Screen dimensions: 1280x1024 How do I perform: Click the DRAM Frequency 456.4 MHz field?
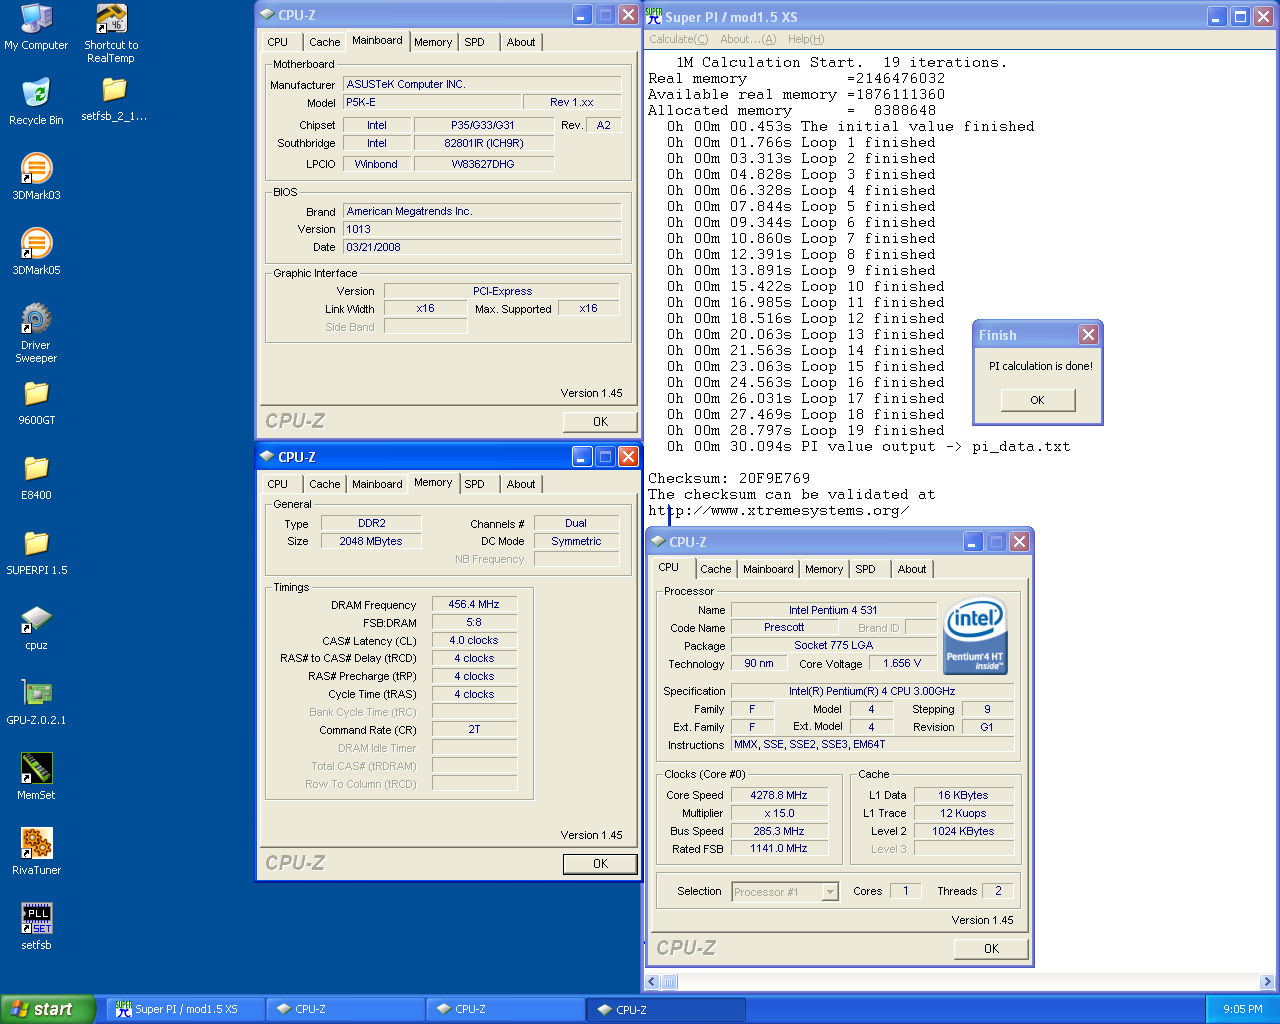click(x=474, y=604)
